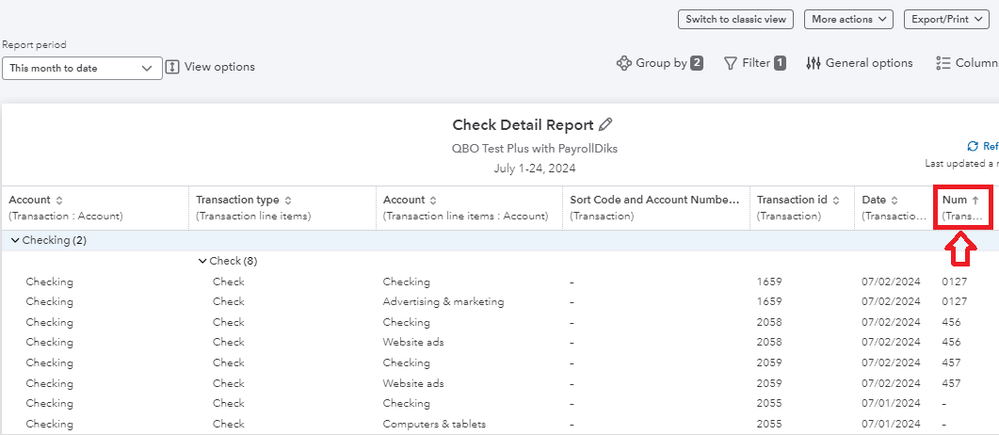Click the Sort Code and Account Number header
The image size is (999, 435).
(x=655, y=200)
